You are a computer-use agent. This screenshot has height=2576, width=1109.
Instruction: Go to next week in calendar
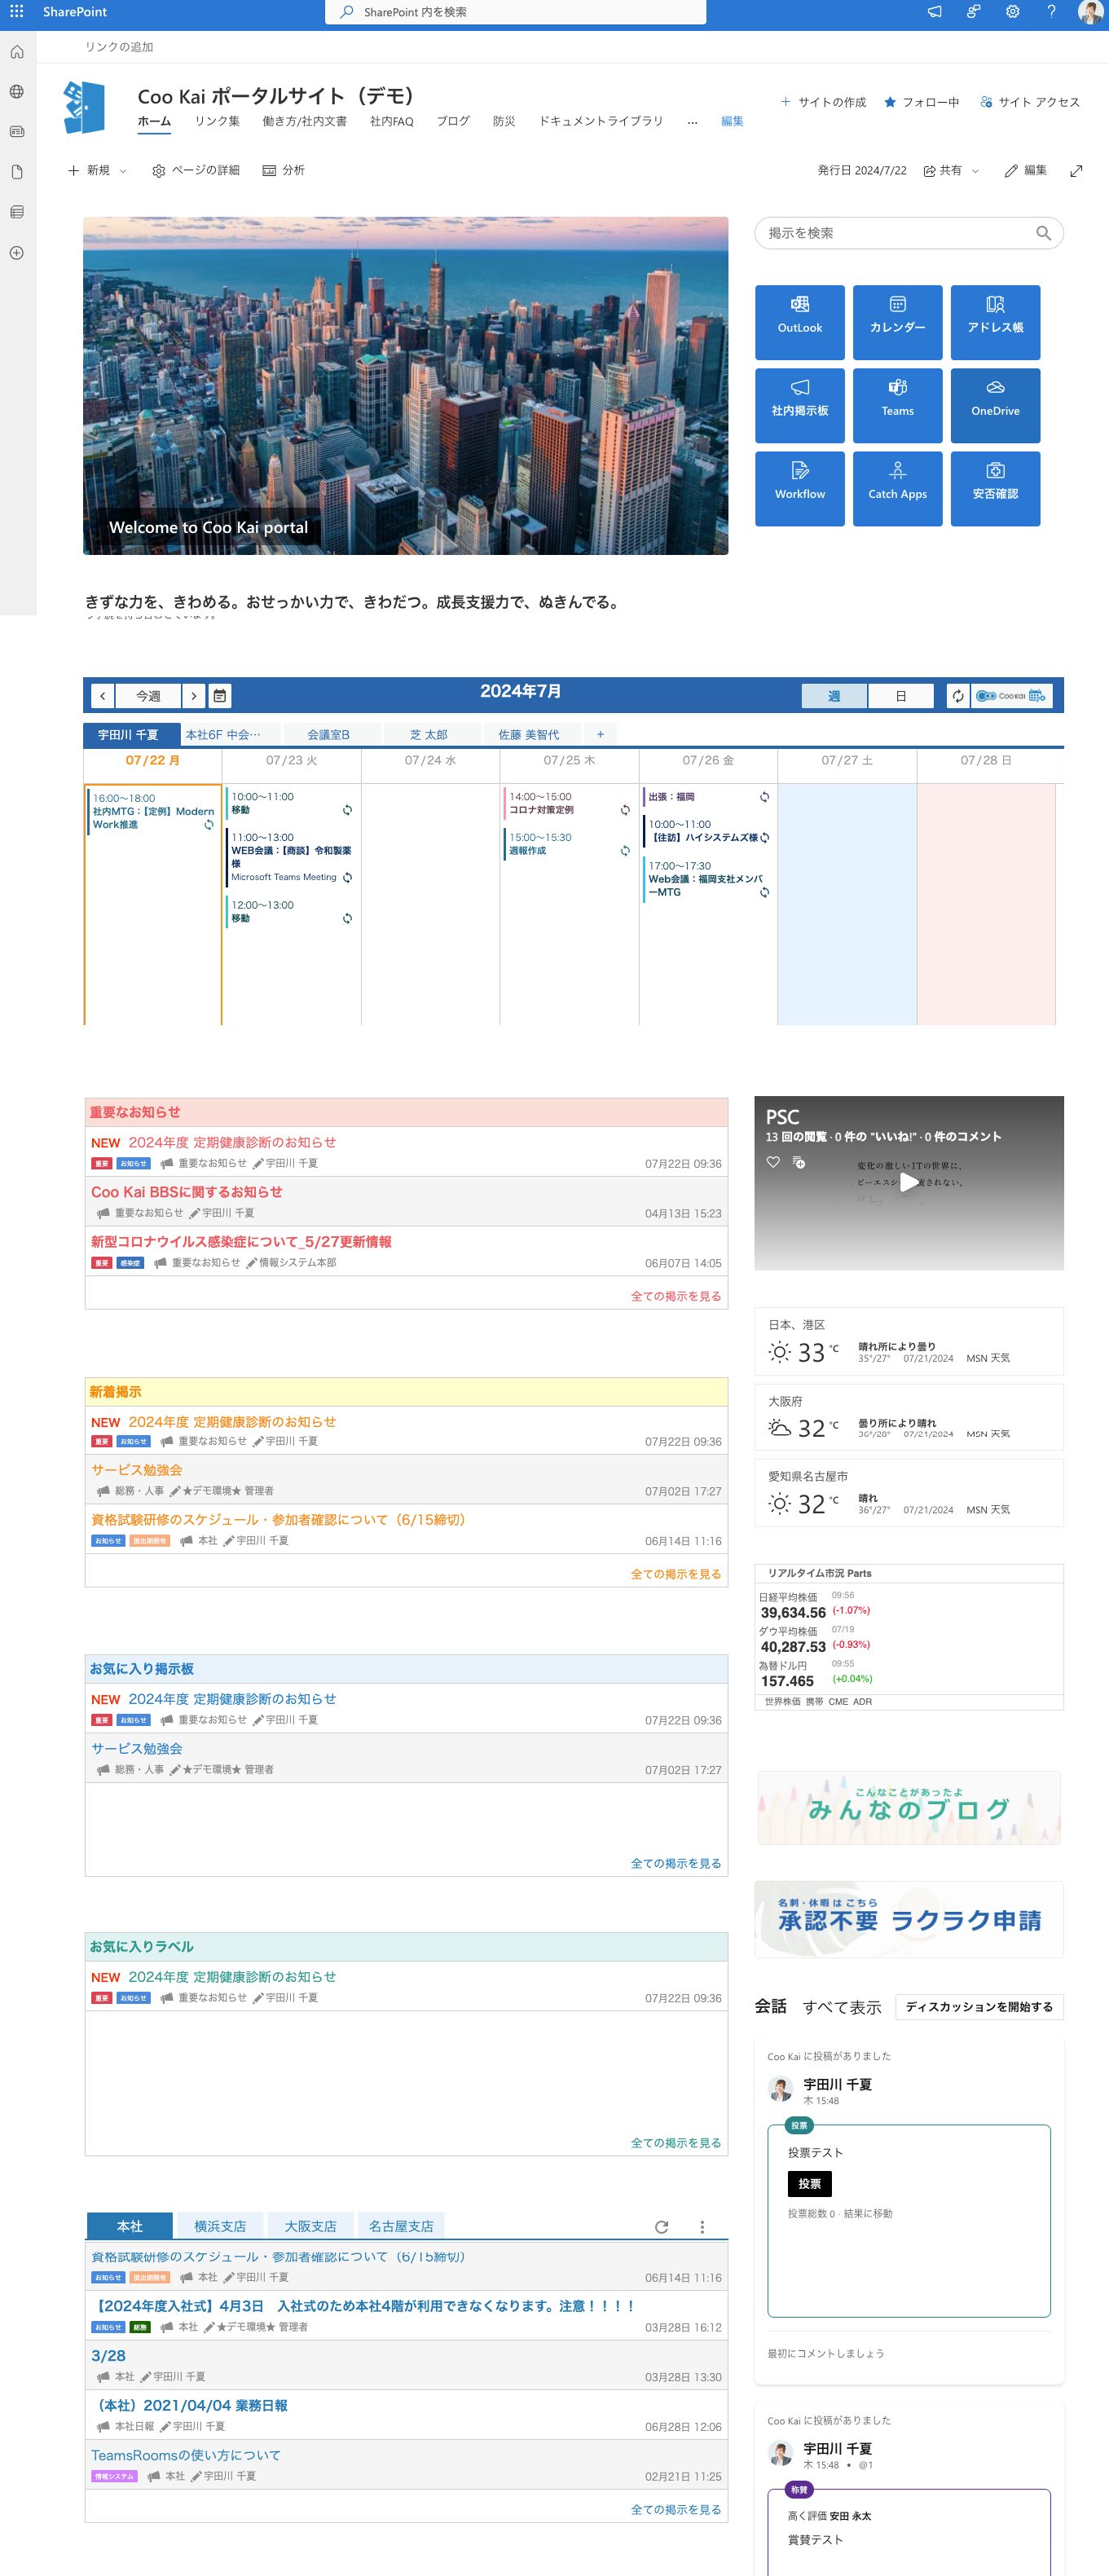tap(194, 695)
